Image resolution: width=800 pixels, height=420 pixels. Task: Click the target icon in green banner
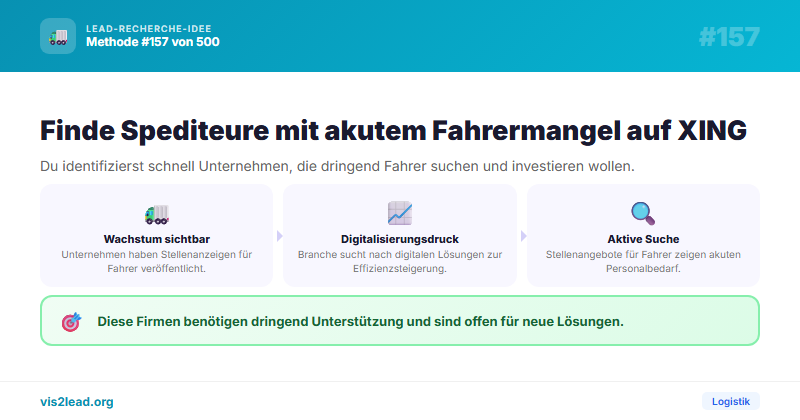71,322
